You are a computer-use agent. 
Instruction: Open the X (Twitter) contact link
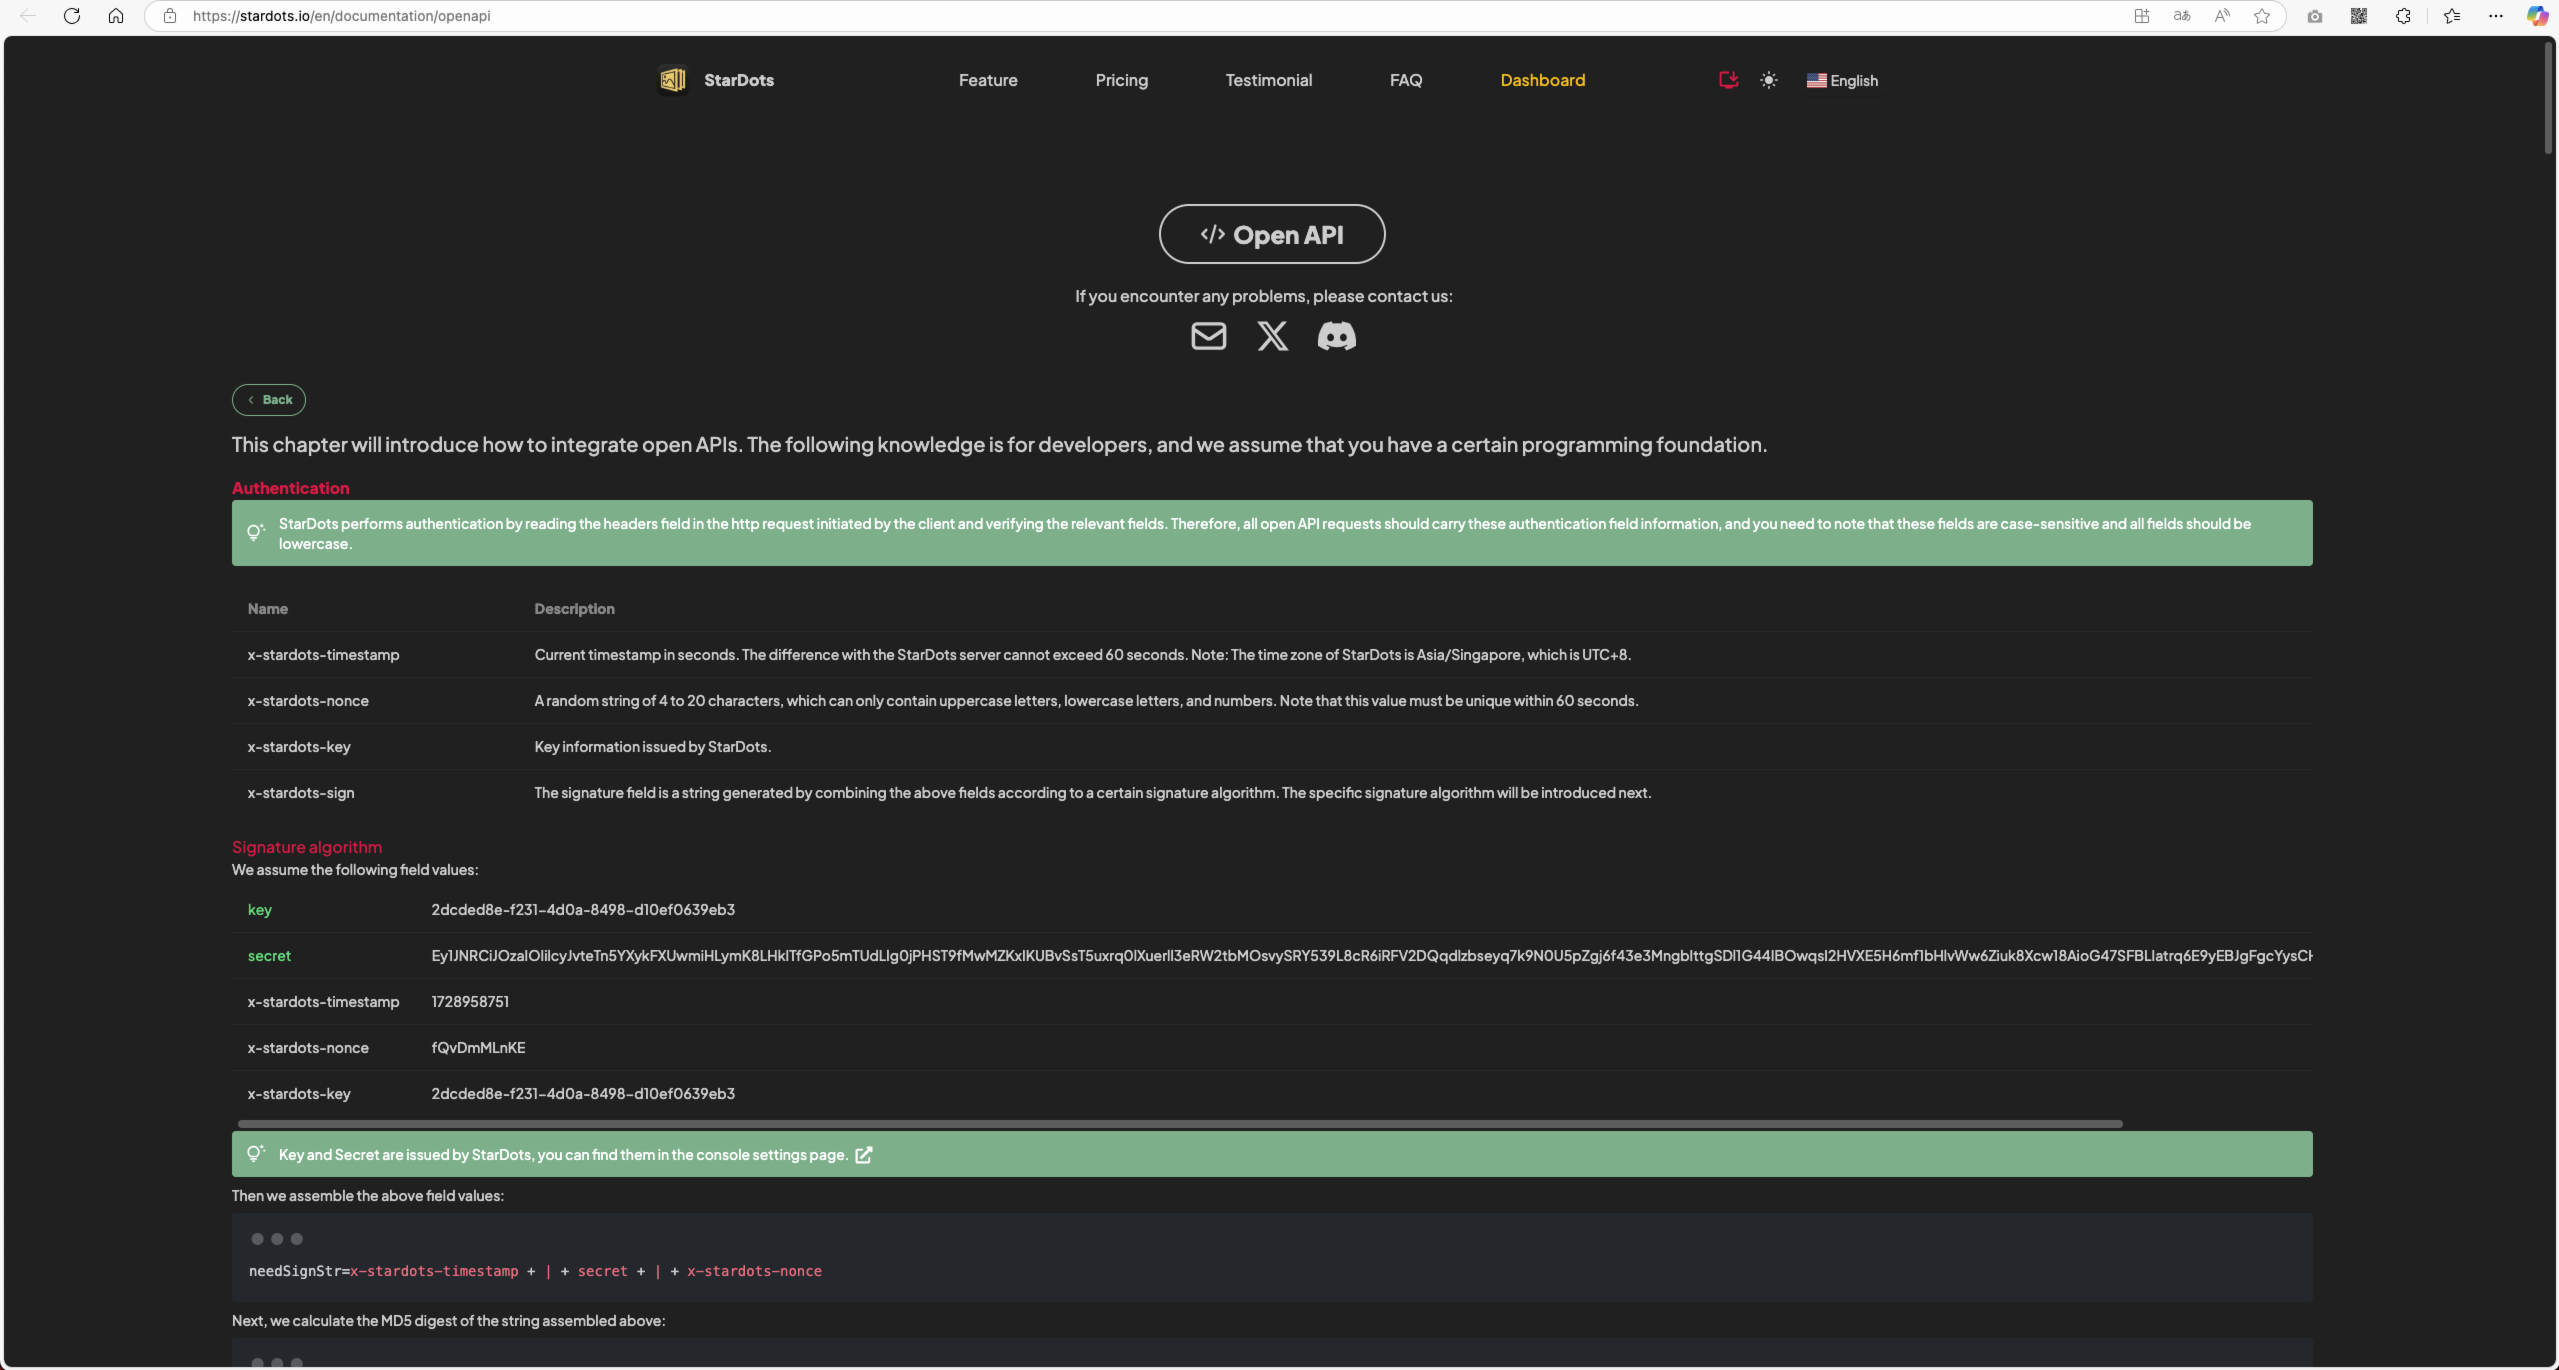click(1272, 336)
